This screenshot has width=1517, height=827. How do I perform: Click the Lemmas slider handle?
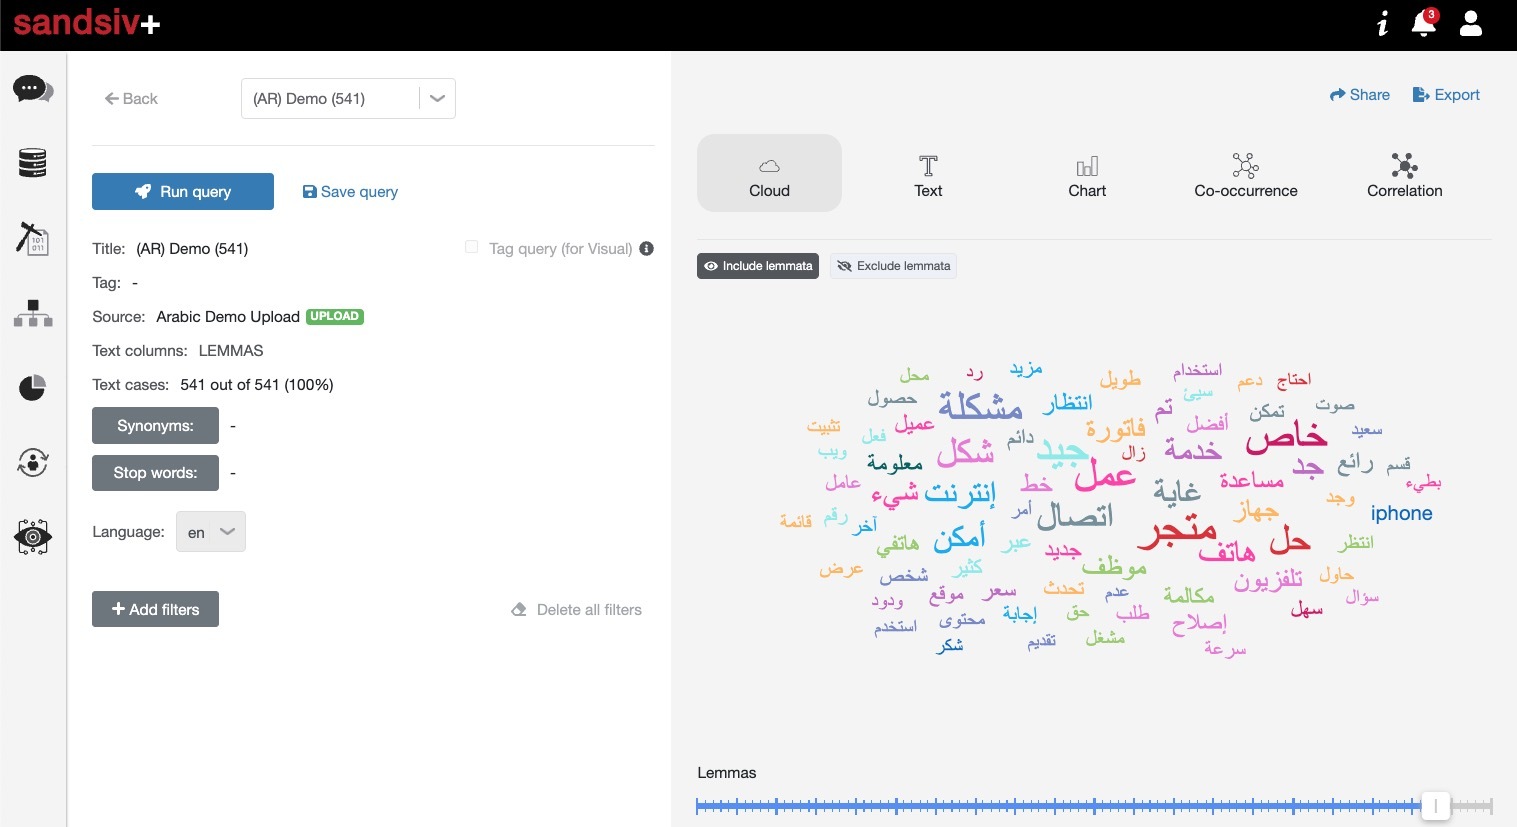pyautogui.click(x=1435, y=805)
